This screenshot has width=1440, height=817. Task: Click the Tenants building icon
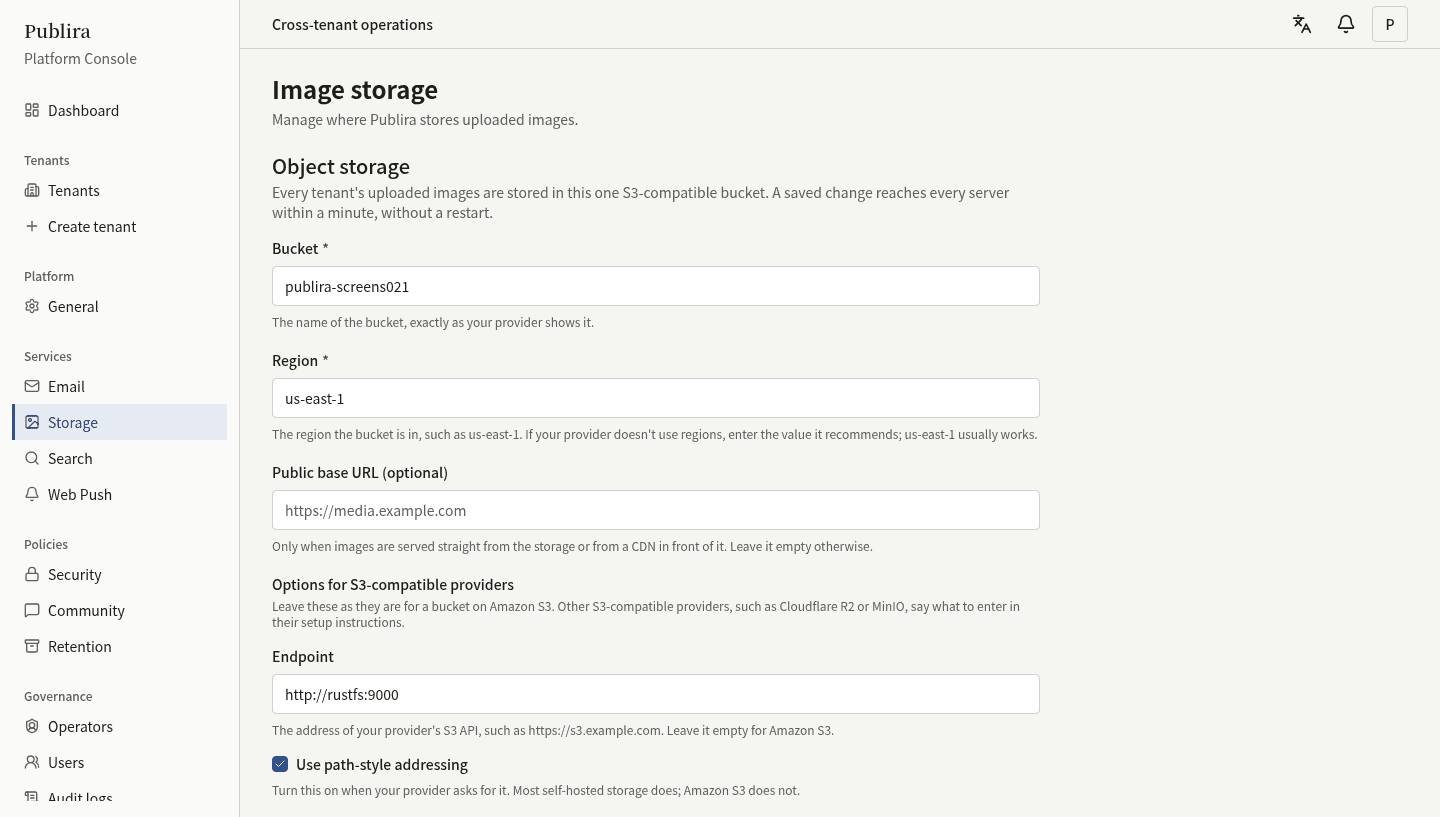[32, 190]
